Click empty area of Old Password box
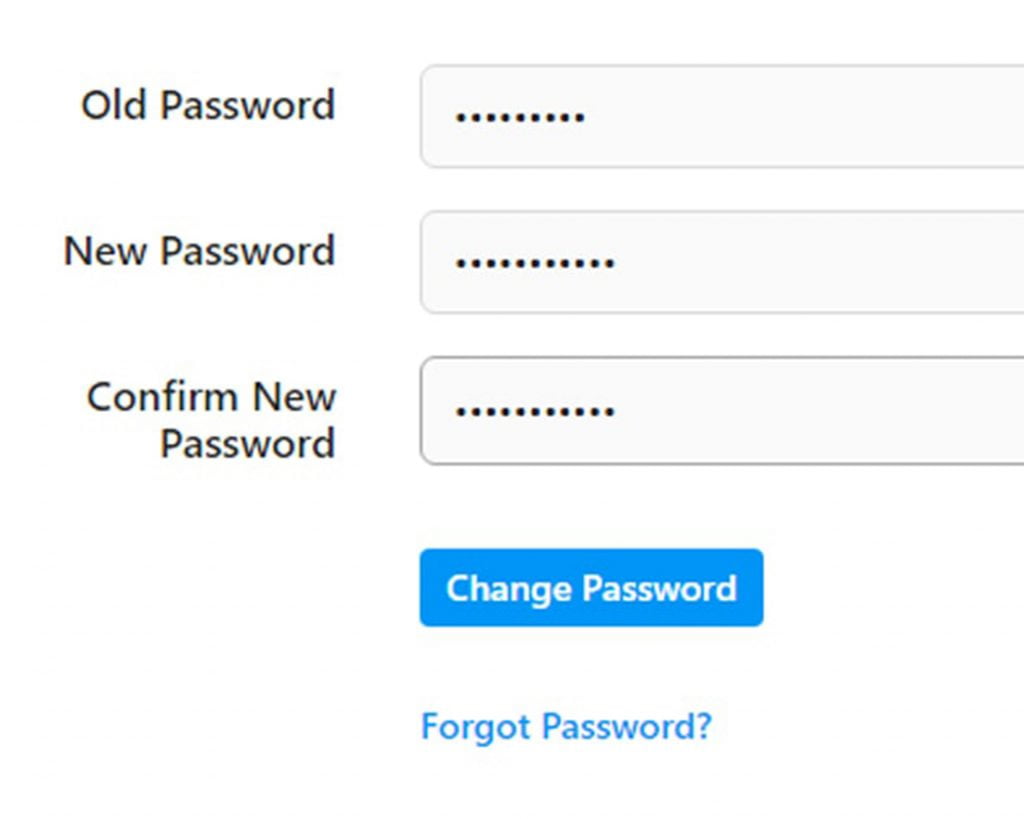Viewport: 1024px width, 819px height. pos(816,116)
